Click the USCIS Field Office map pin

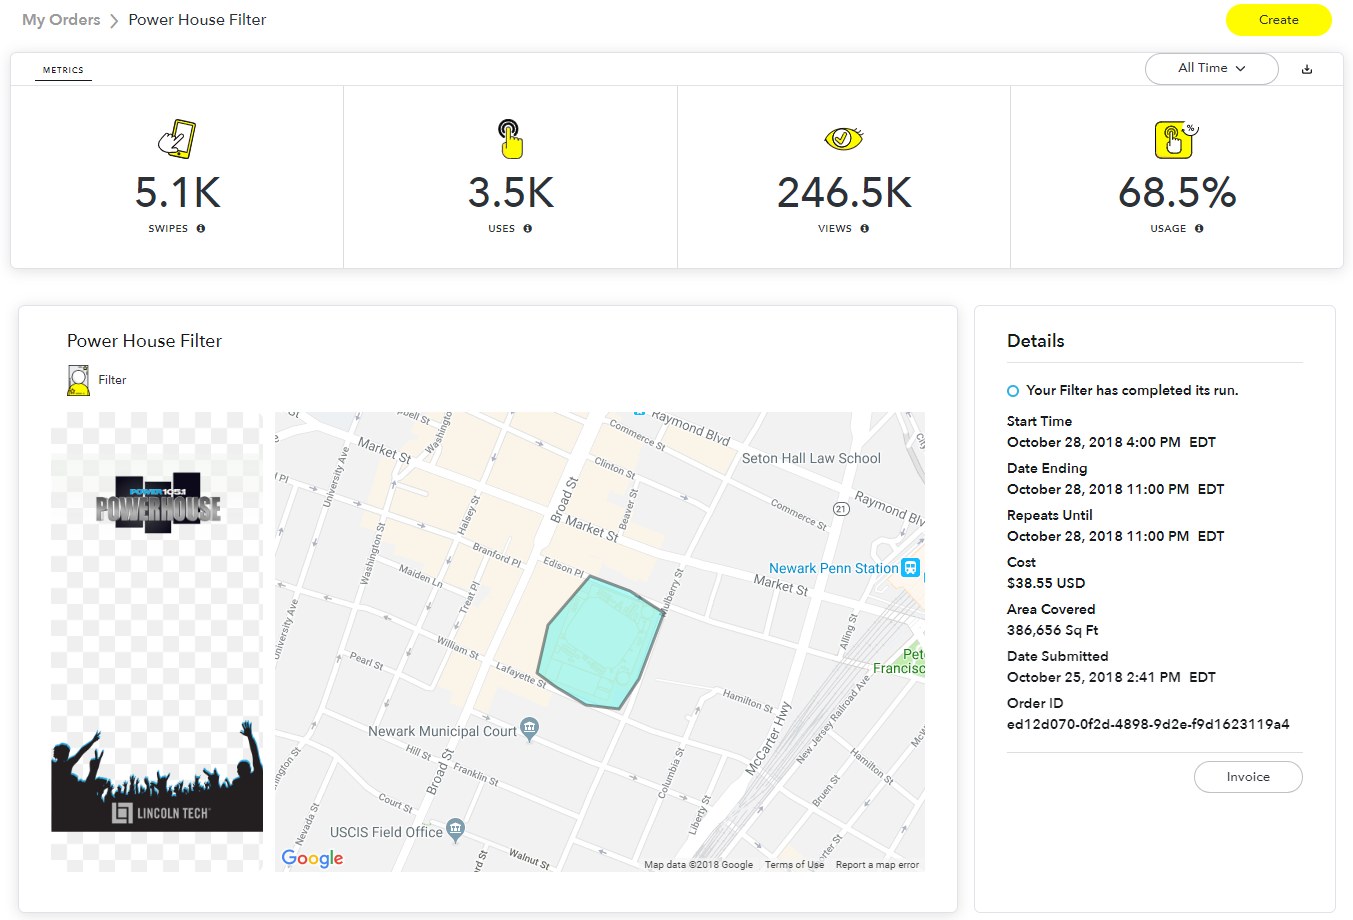point(456,830)
